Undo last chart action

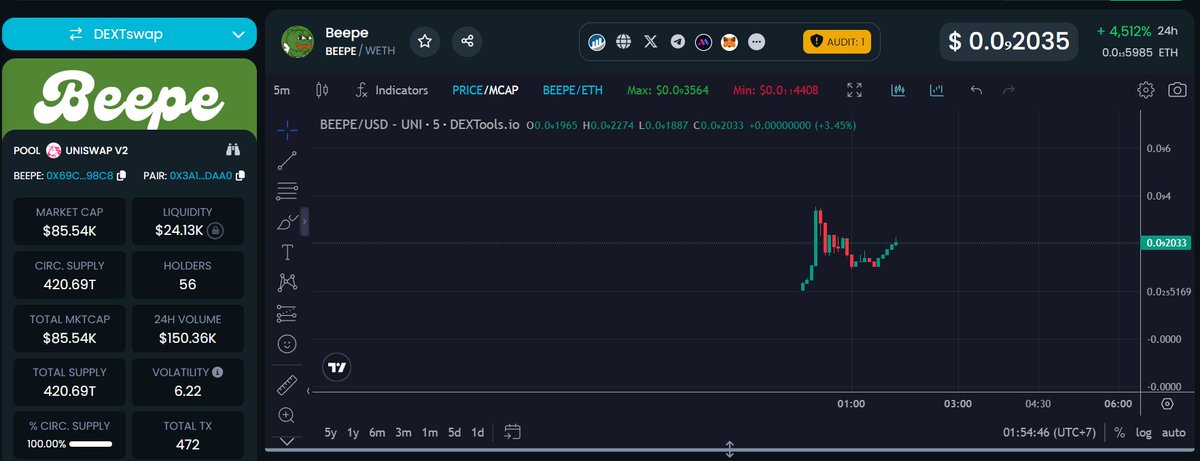976,90
